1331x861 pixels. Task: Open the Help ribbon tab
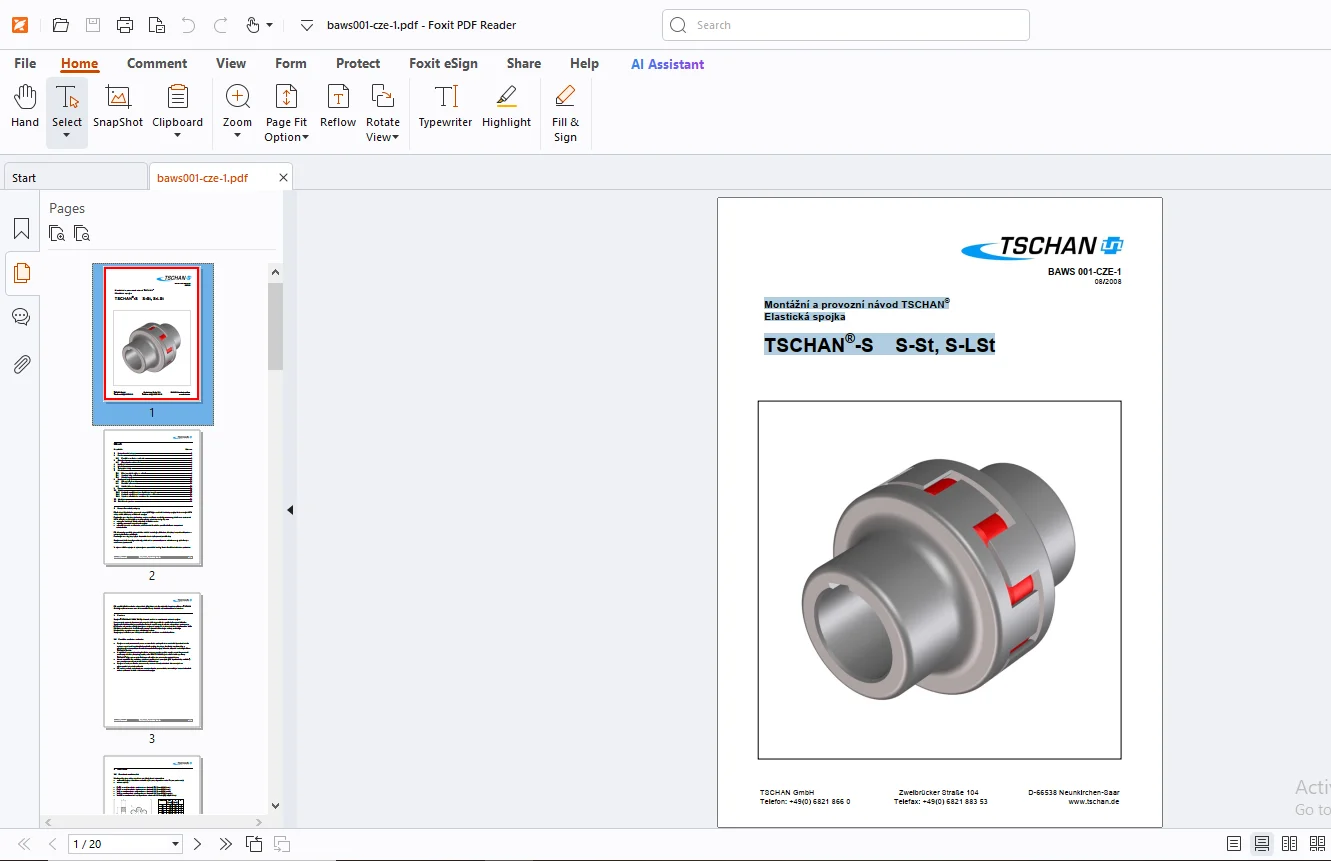584,63
